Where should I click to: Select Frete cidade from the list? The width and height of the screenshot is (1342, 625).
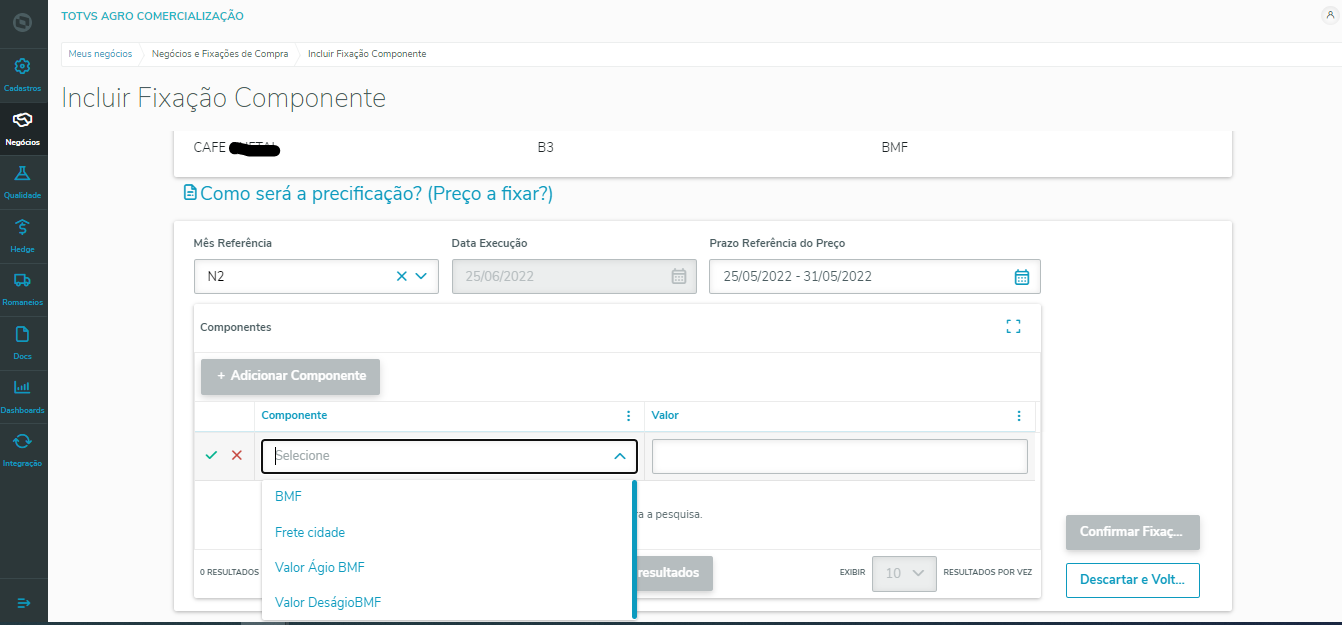coord(447,532)
